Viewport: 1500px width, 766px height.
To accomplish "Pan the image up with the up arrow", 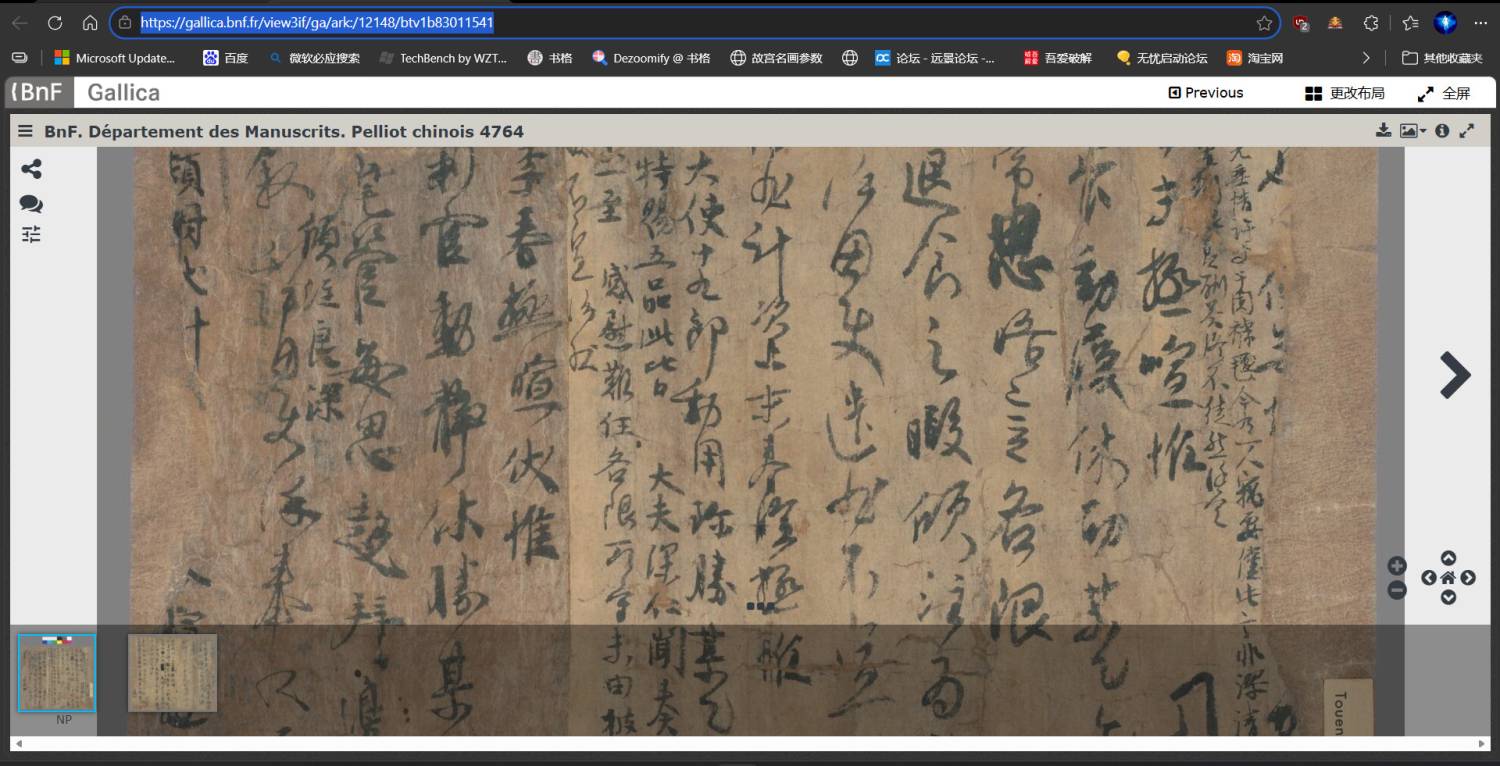I will pos(1448,558).
